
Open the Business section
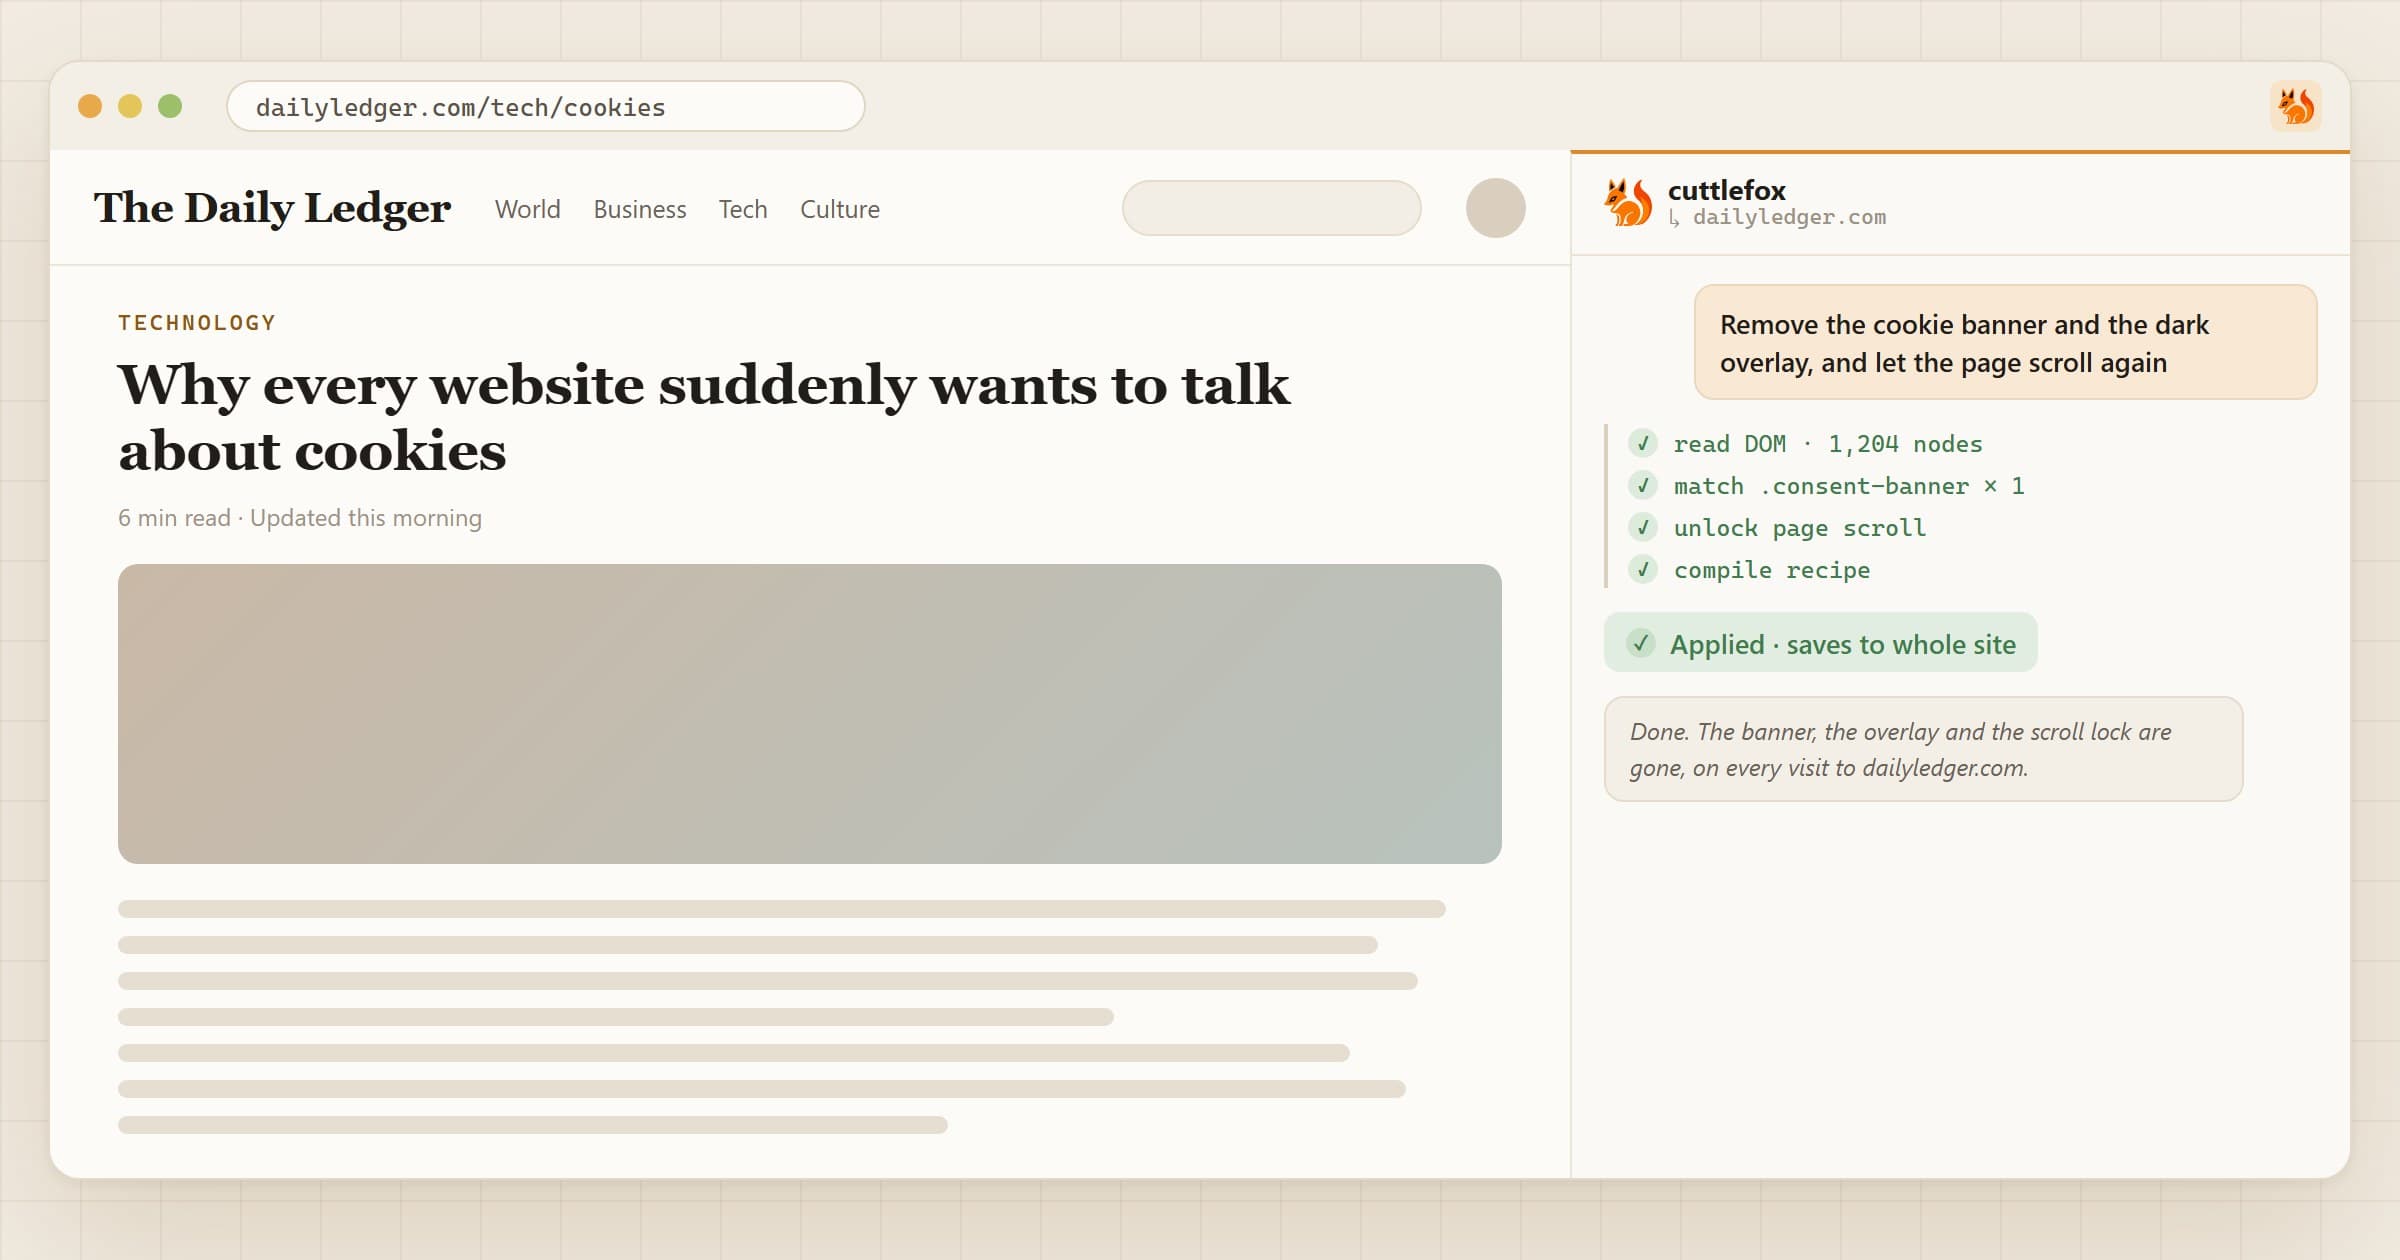tap(640, 209)
